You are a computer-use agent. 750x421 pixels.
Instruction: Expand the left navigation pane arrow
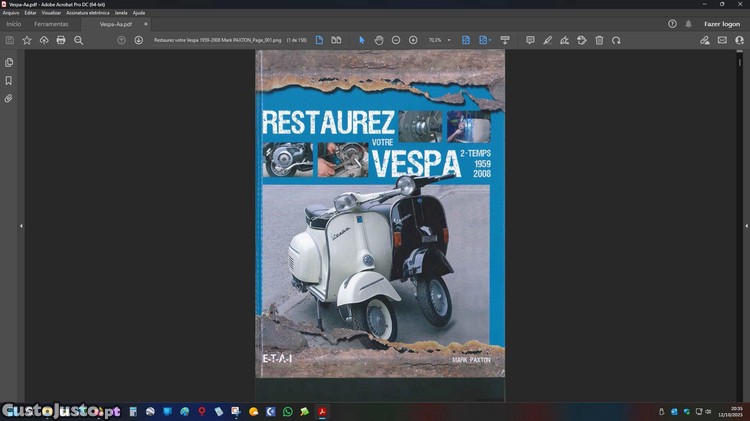[x=21, y=226]
